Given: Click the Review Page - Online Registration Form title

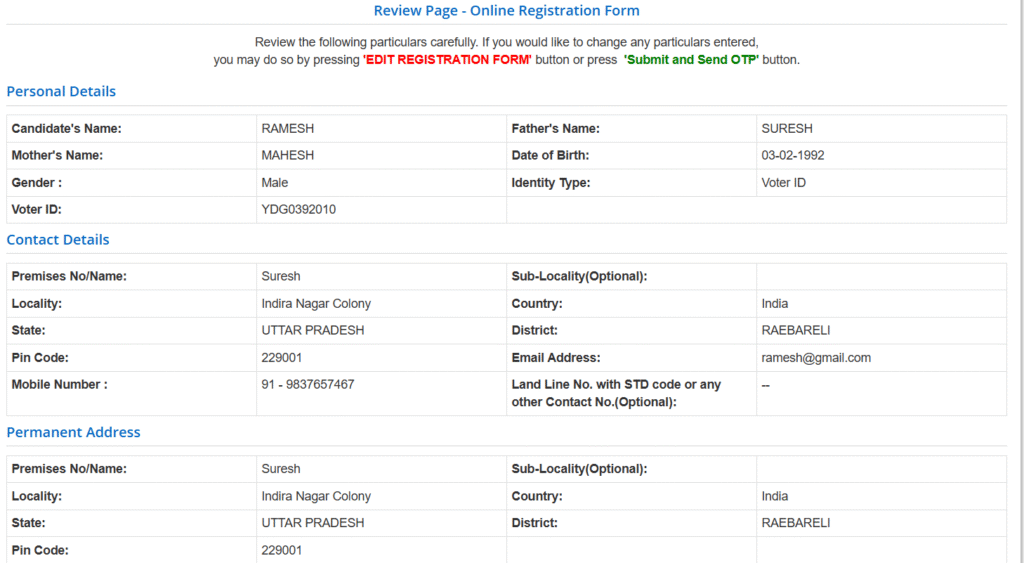Looking at the screenshot, I should [x=506, y=11].
